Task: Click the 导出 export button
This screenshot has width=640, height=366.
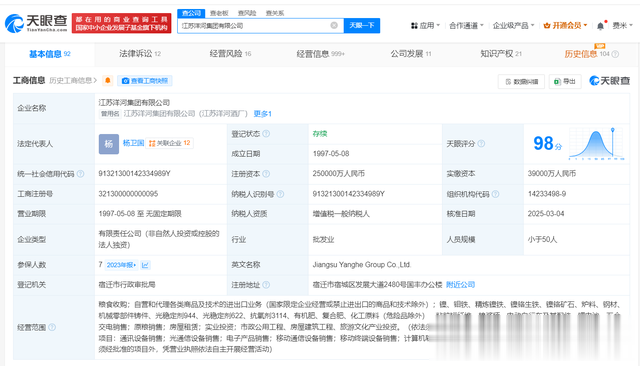Action: (x=565, y=82)
